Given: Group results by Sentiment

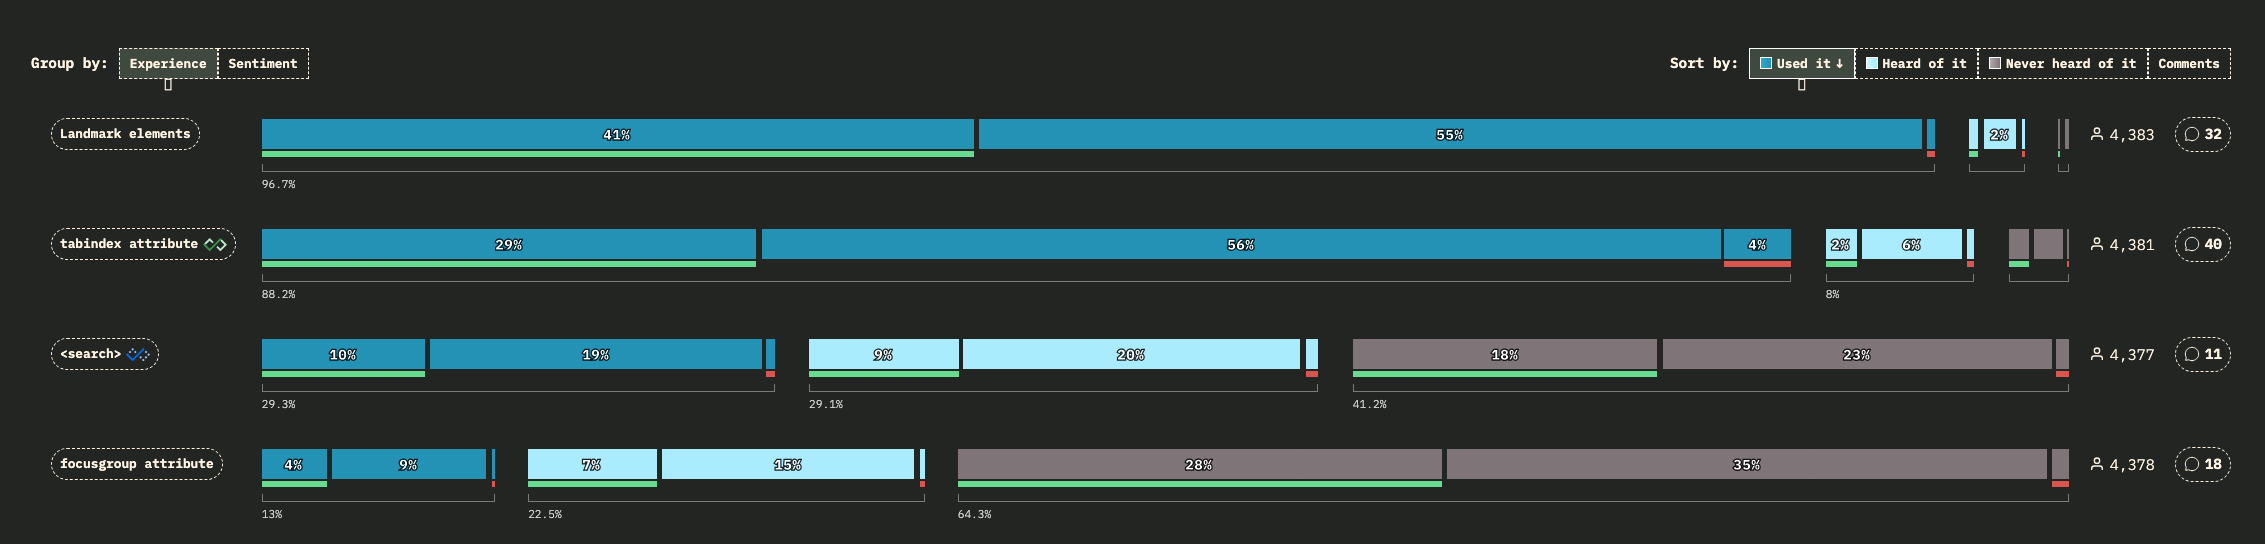Looking at the screenshot, I should pyautogui.click(x=263, y=63).
